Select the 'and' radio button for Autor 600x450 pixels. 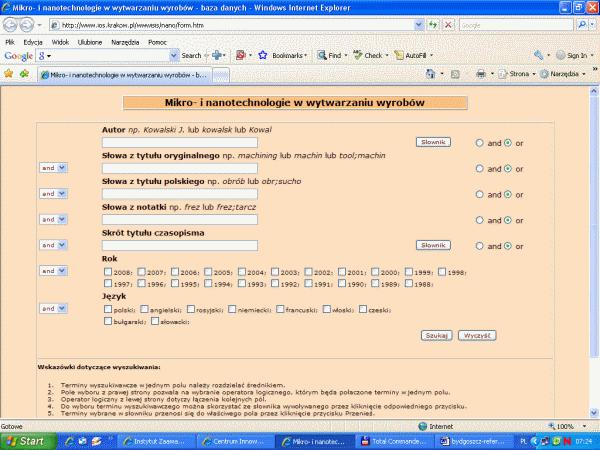click(x=480, y=143)
